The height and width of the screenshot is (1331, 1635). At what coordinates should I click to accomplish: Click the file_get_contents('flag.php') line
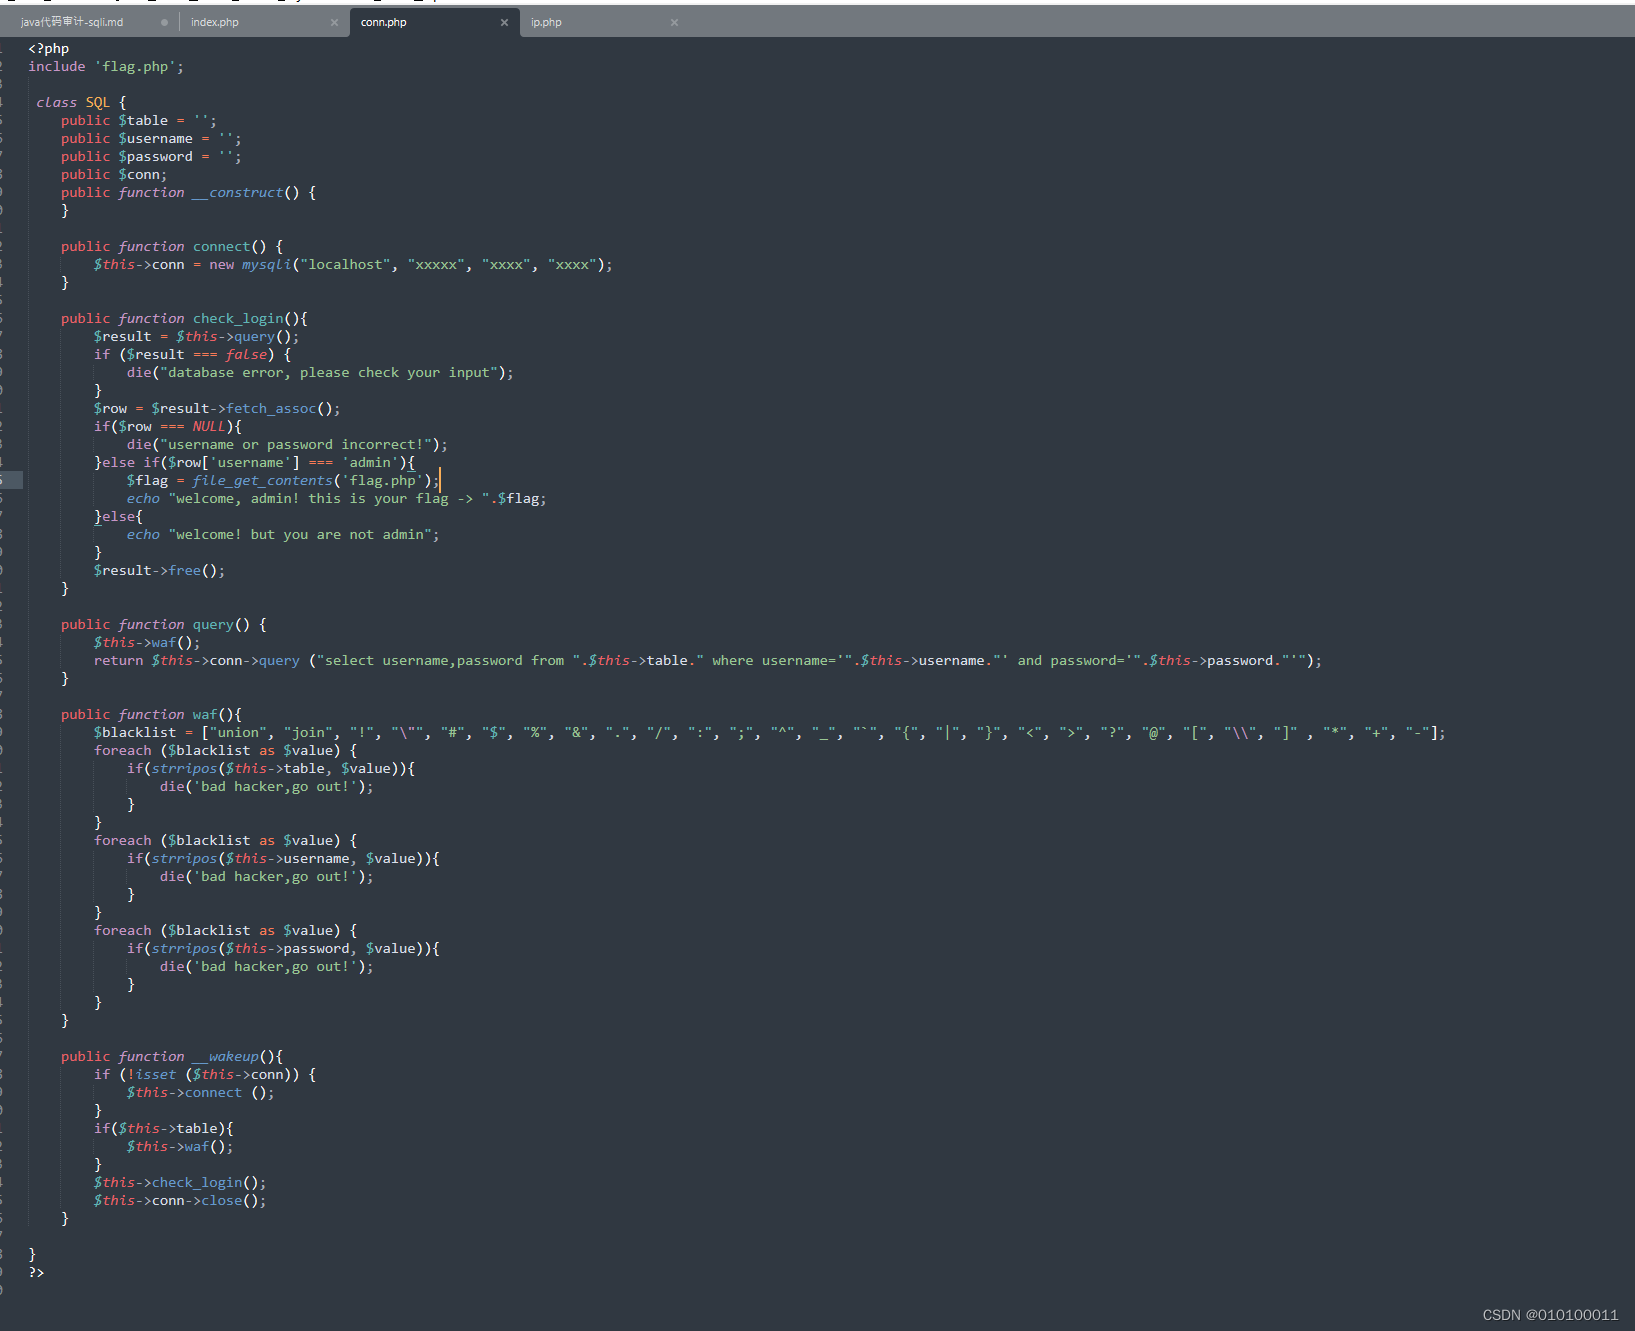[x=283, y=480]
